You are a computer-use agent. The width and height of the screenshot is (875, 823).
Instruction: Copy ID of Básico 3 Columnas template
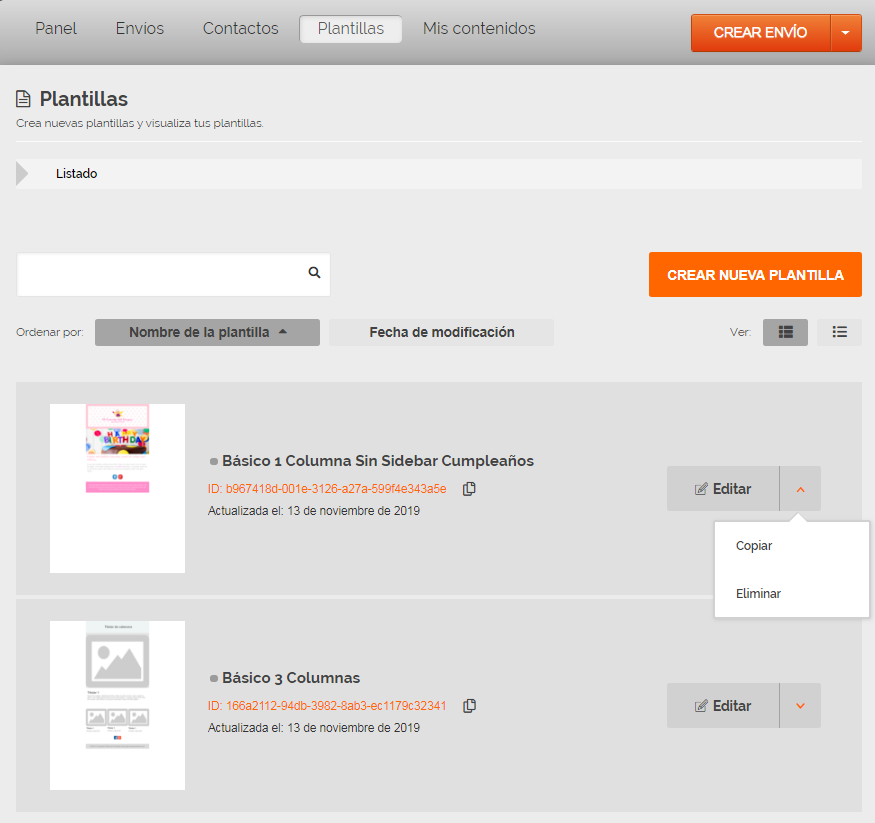[469, 706]
